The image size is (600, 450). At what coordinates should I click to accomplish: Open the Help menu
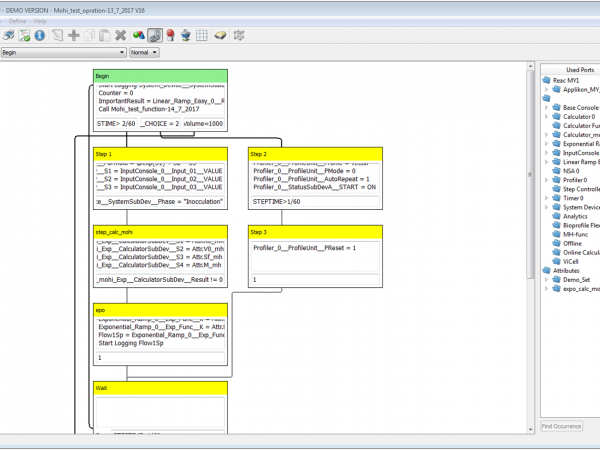[x=40, y=21]
